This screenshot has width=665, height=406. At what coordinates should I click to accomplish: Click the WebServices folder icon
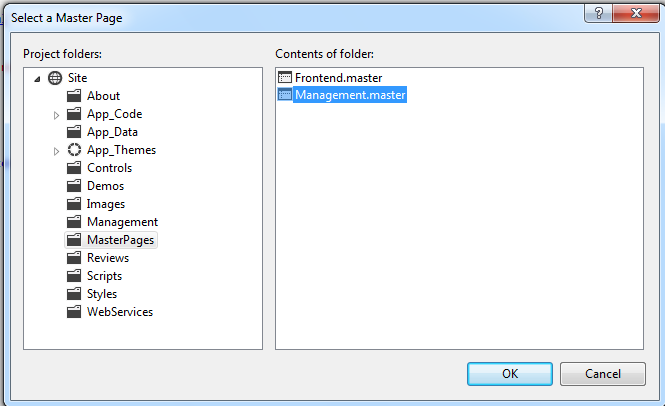coord(74,312)
